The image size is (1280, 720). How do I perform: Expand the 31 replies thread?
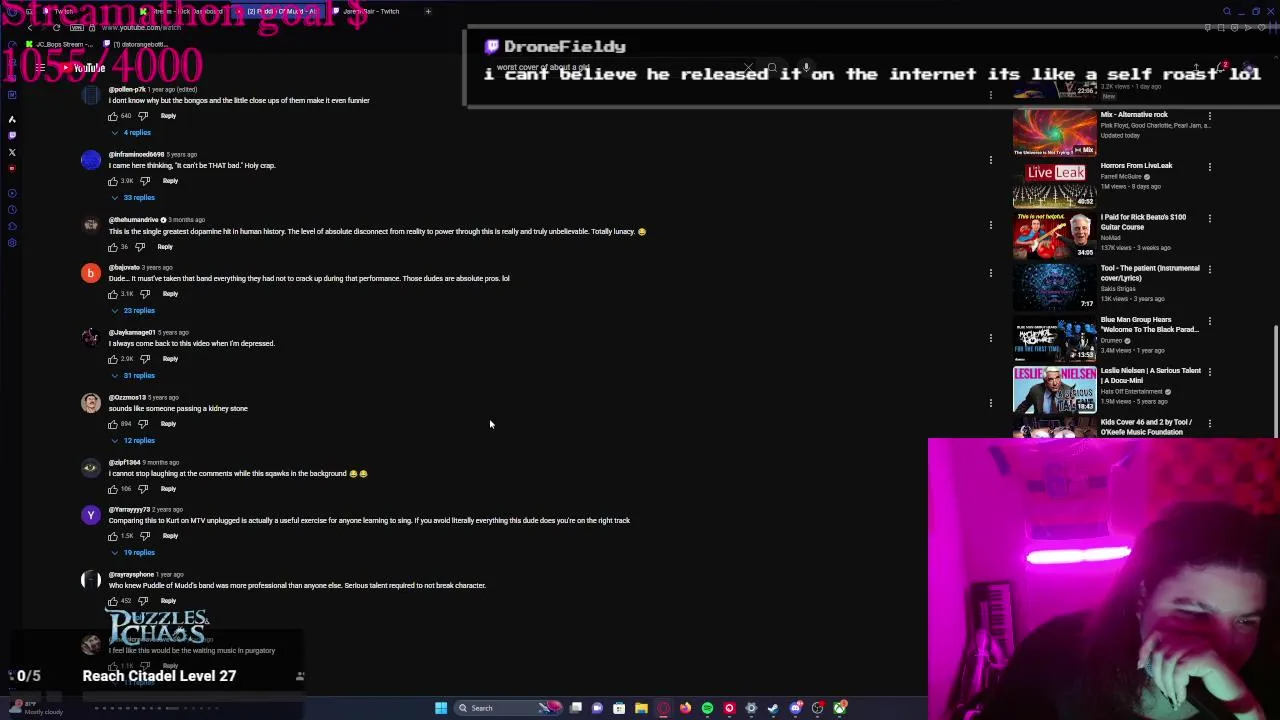tap(134, 376)
